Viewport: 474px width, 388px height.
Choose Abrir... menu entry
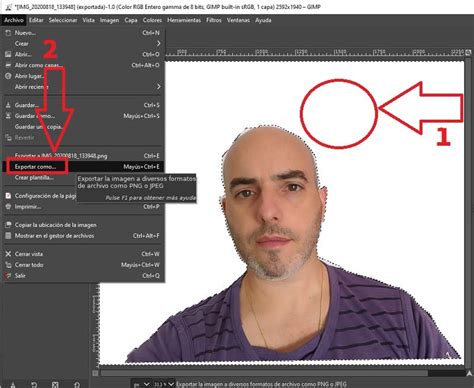click(83, 54)
